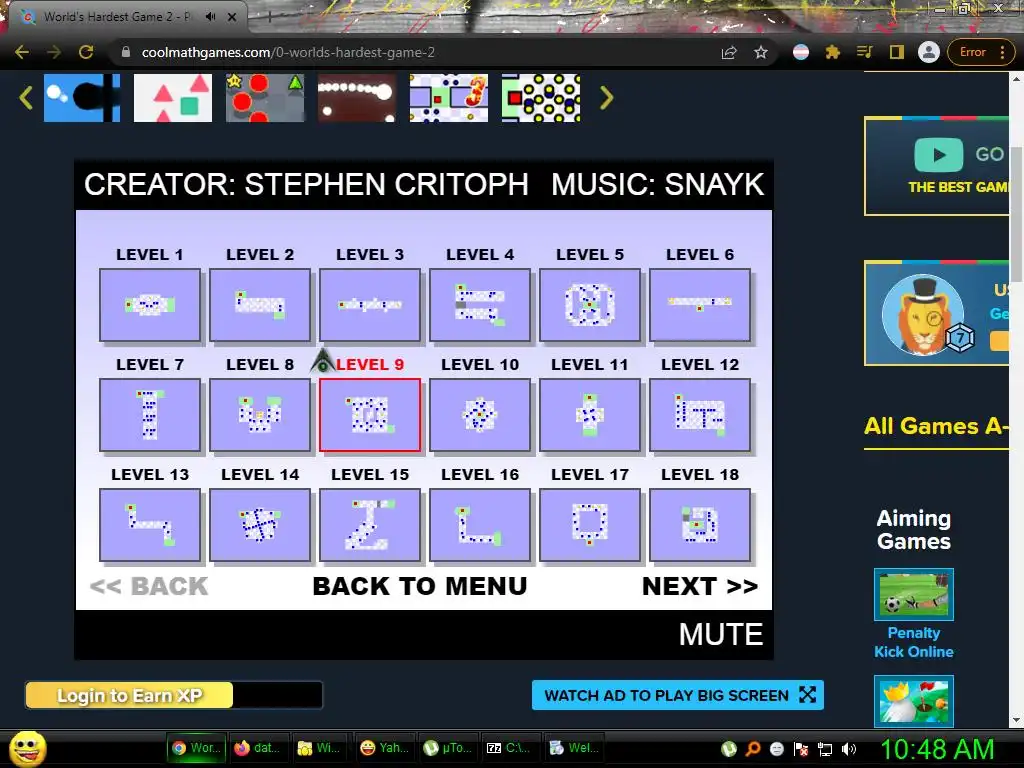
Task: Open the Chrome taskbar item
Action: click(x=196, y=748)
